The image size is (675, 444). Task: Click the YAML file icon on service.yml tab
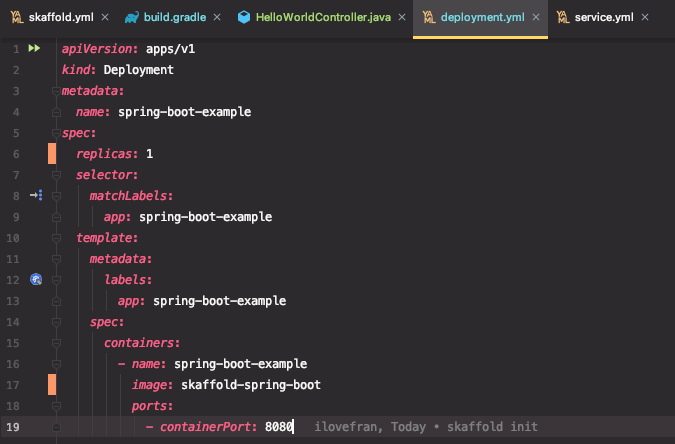(563, 17)
